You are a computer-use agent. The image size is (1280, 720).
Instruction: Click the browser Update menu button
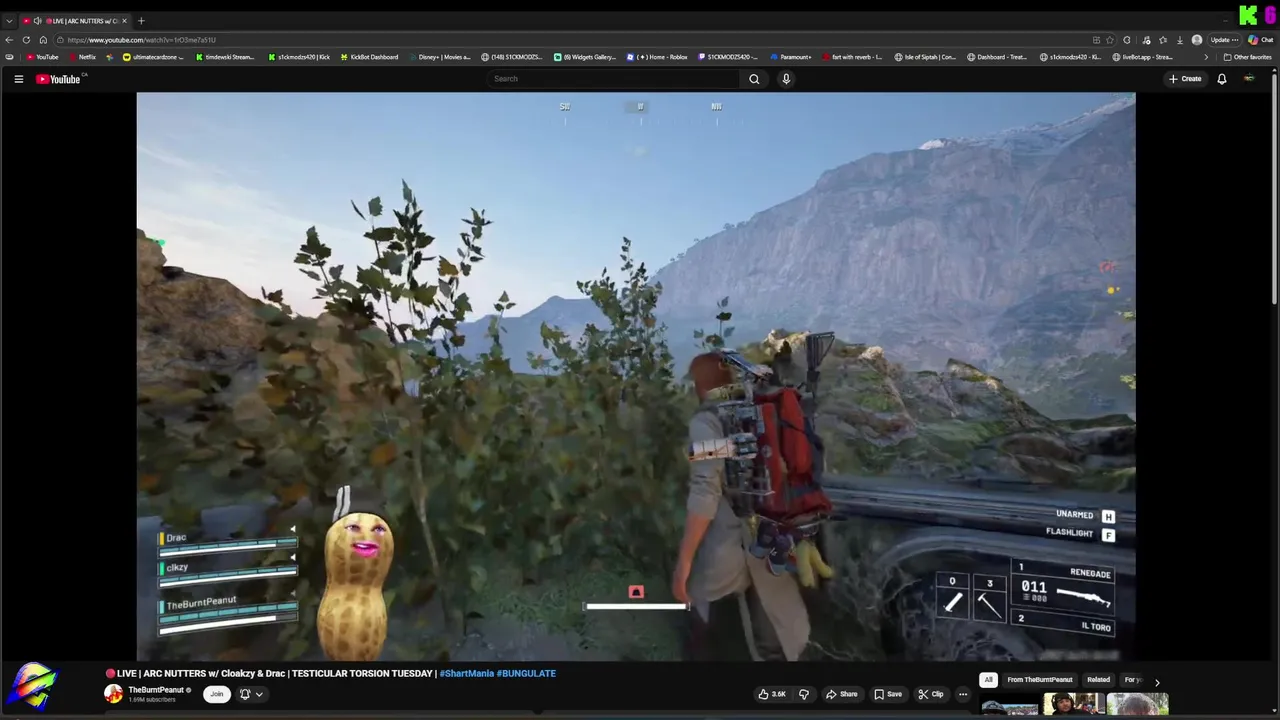pyautogui.click(x=1224, y=40)
